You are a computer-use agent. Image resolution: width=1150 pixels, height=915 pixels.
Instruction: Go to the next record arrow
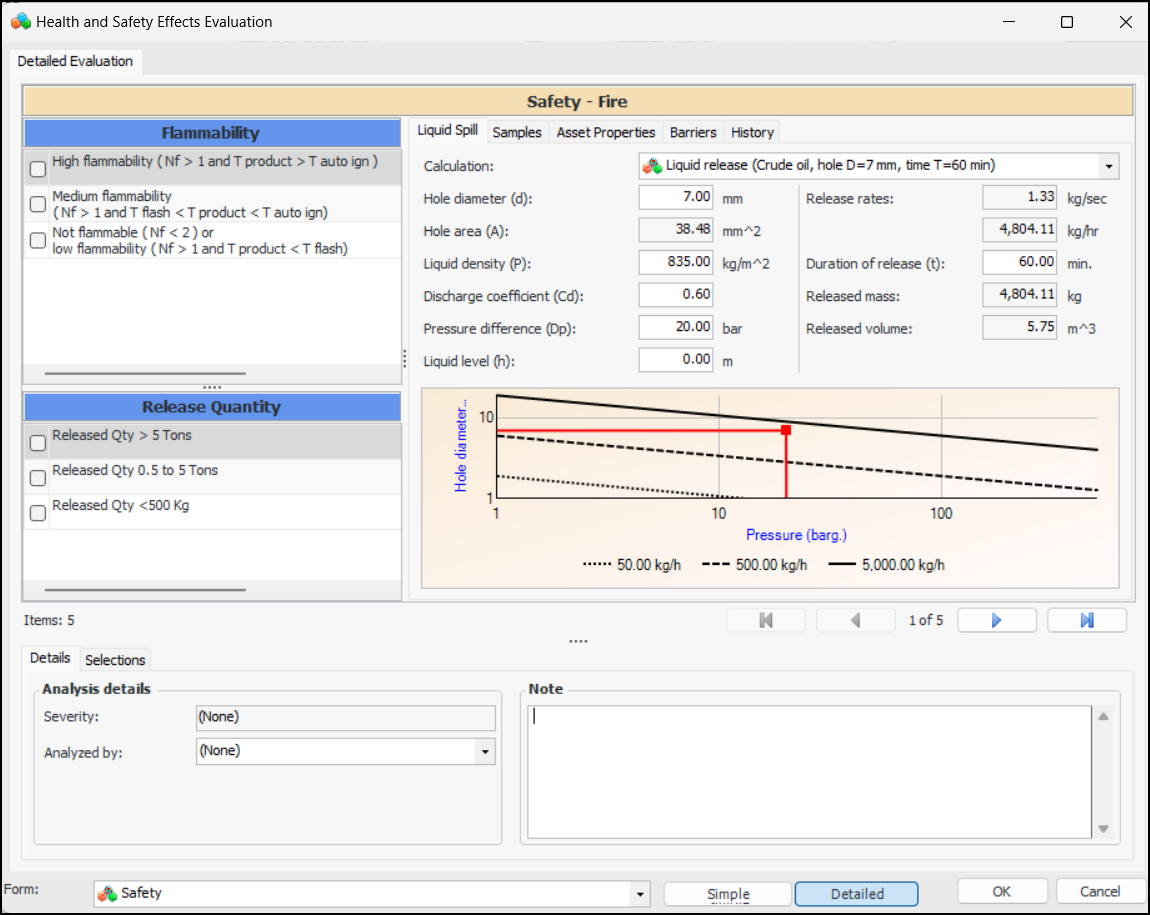(x=996, y=621)
